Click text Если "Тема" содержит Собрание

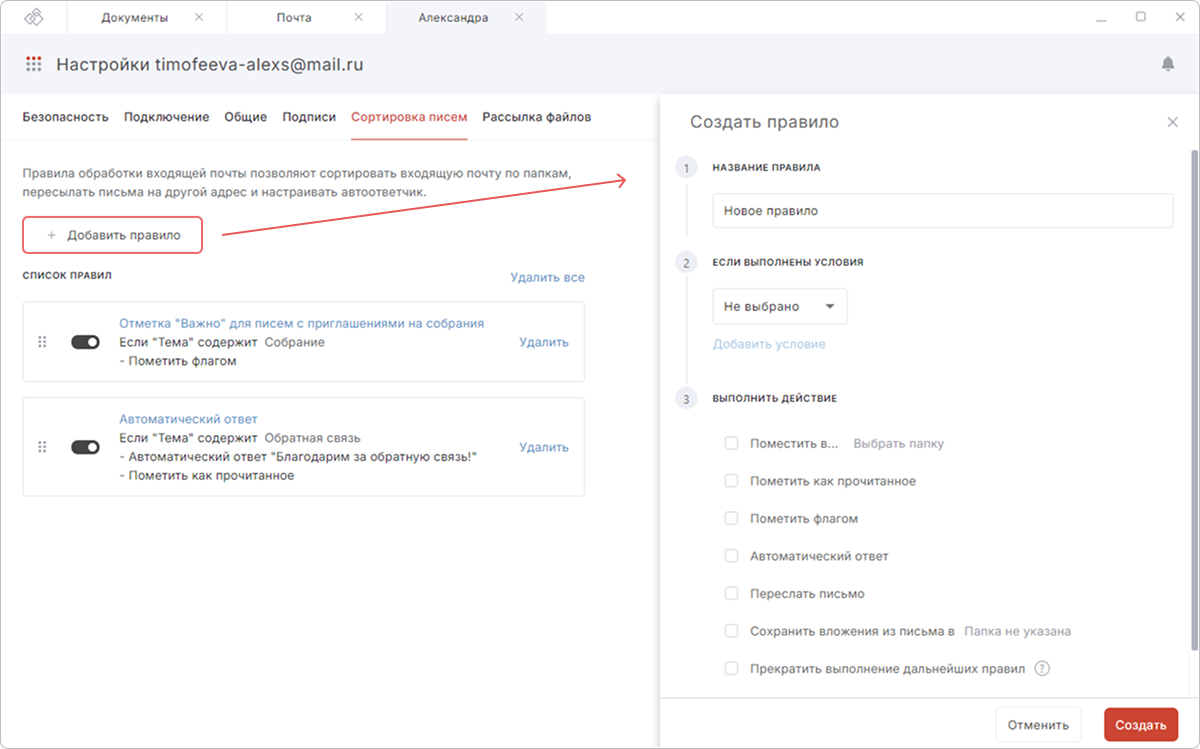pos(222,342)
